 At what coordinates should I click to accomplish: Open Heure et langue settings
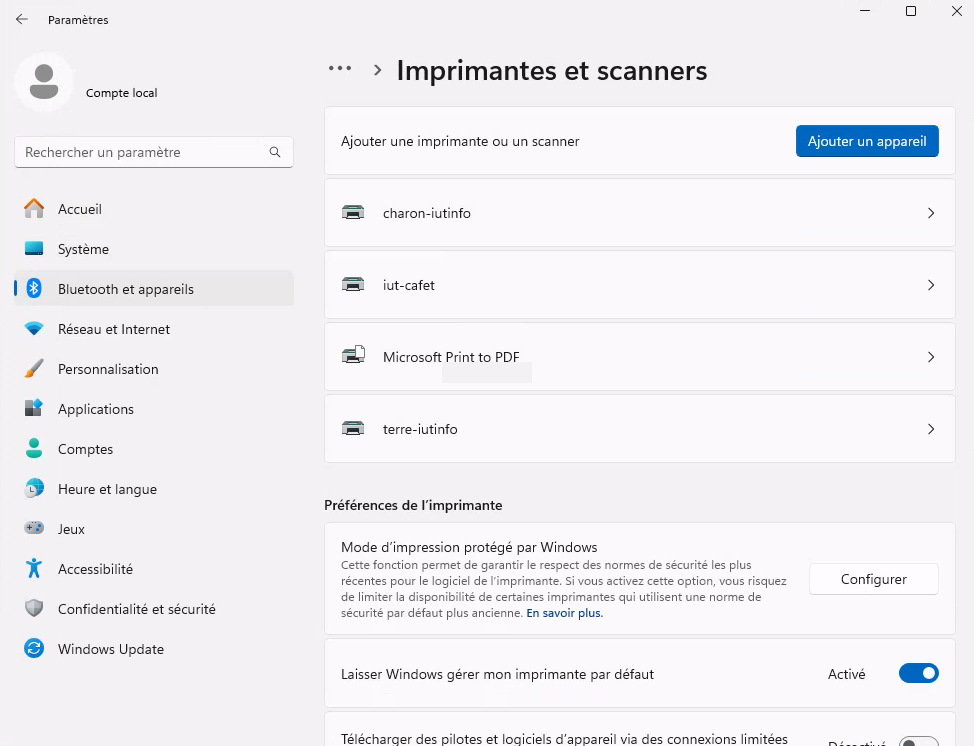click(153, 488)
